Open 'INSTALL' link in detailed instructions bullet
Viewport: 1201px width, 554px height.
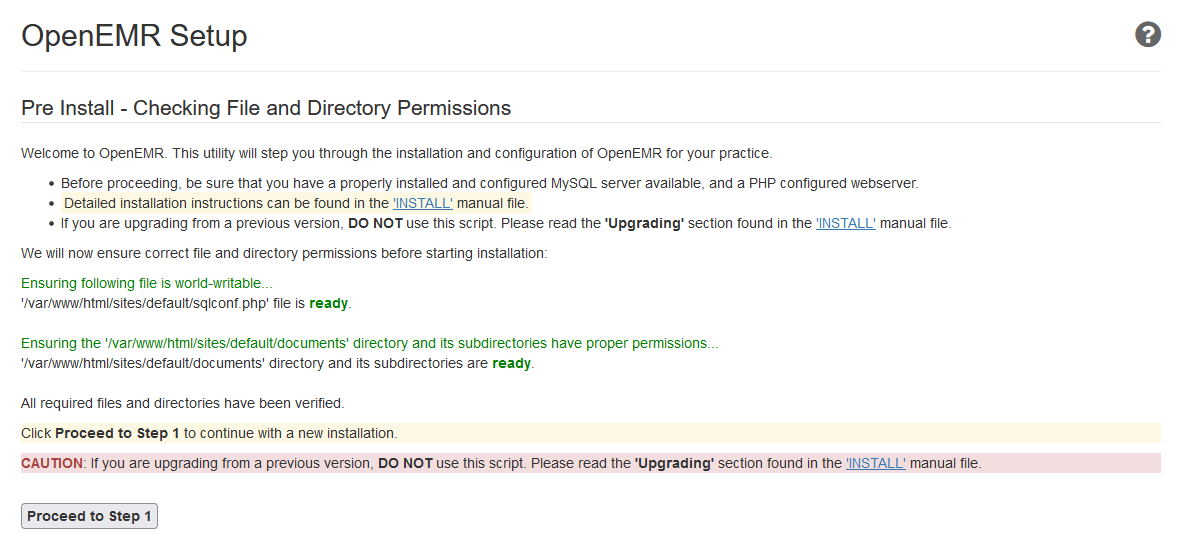[x=422, y=203]
